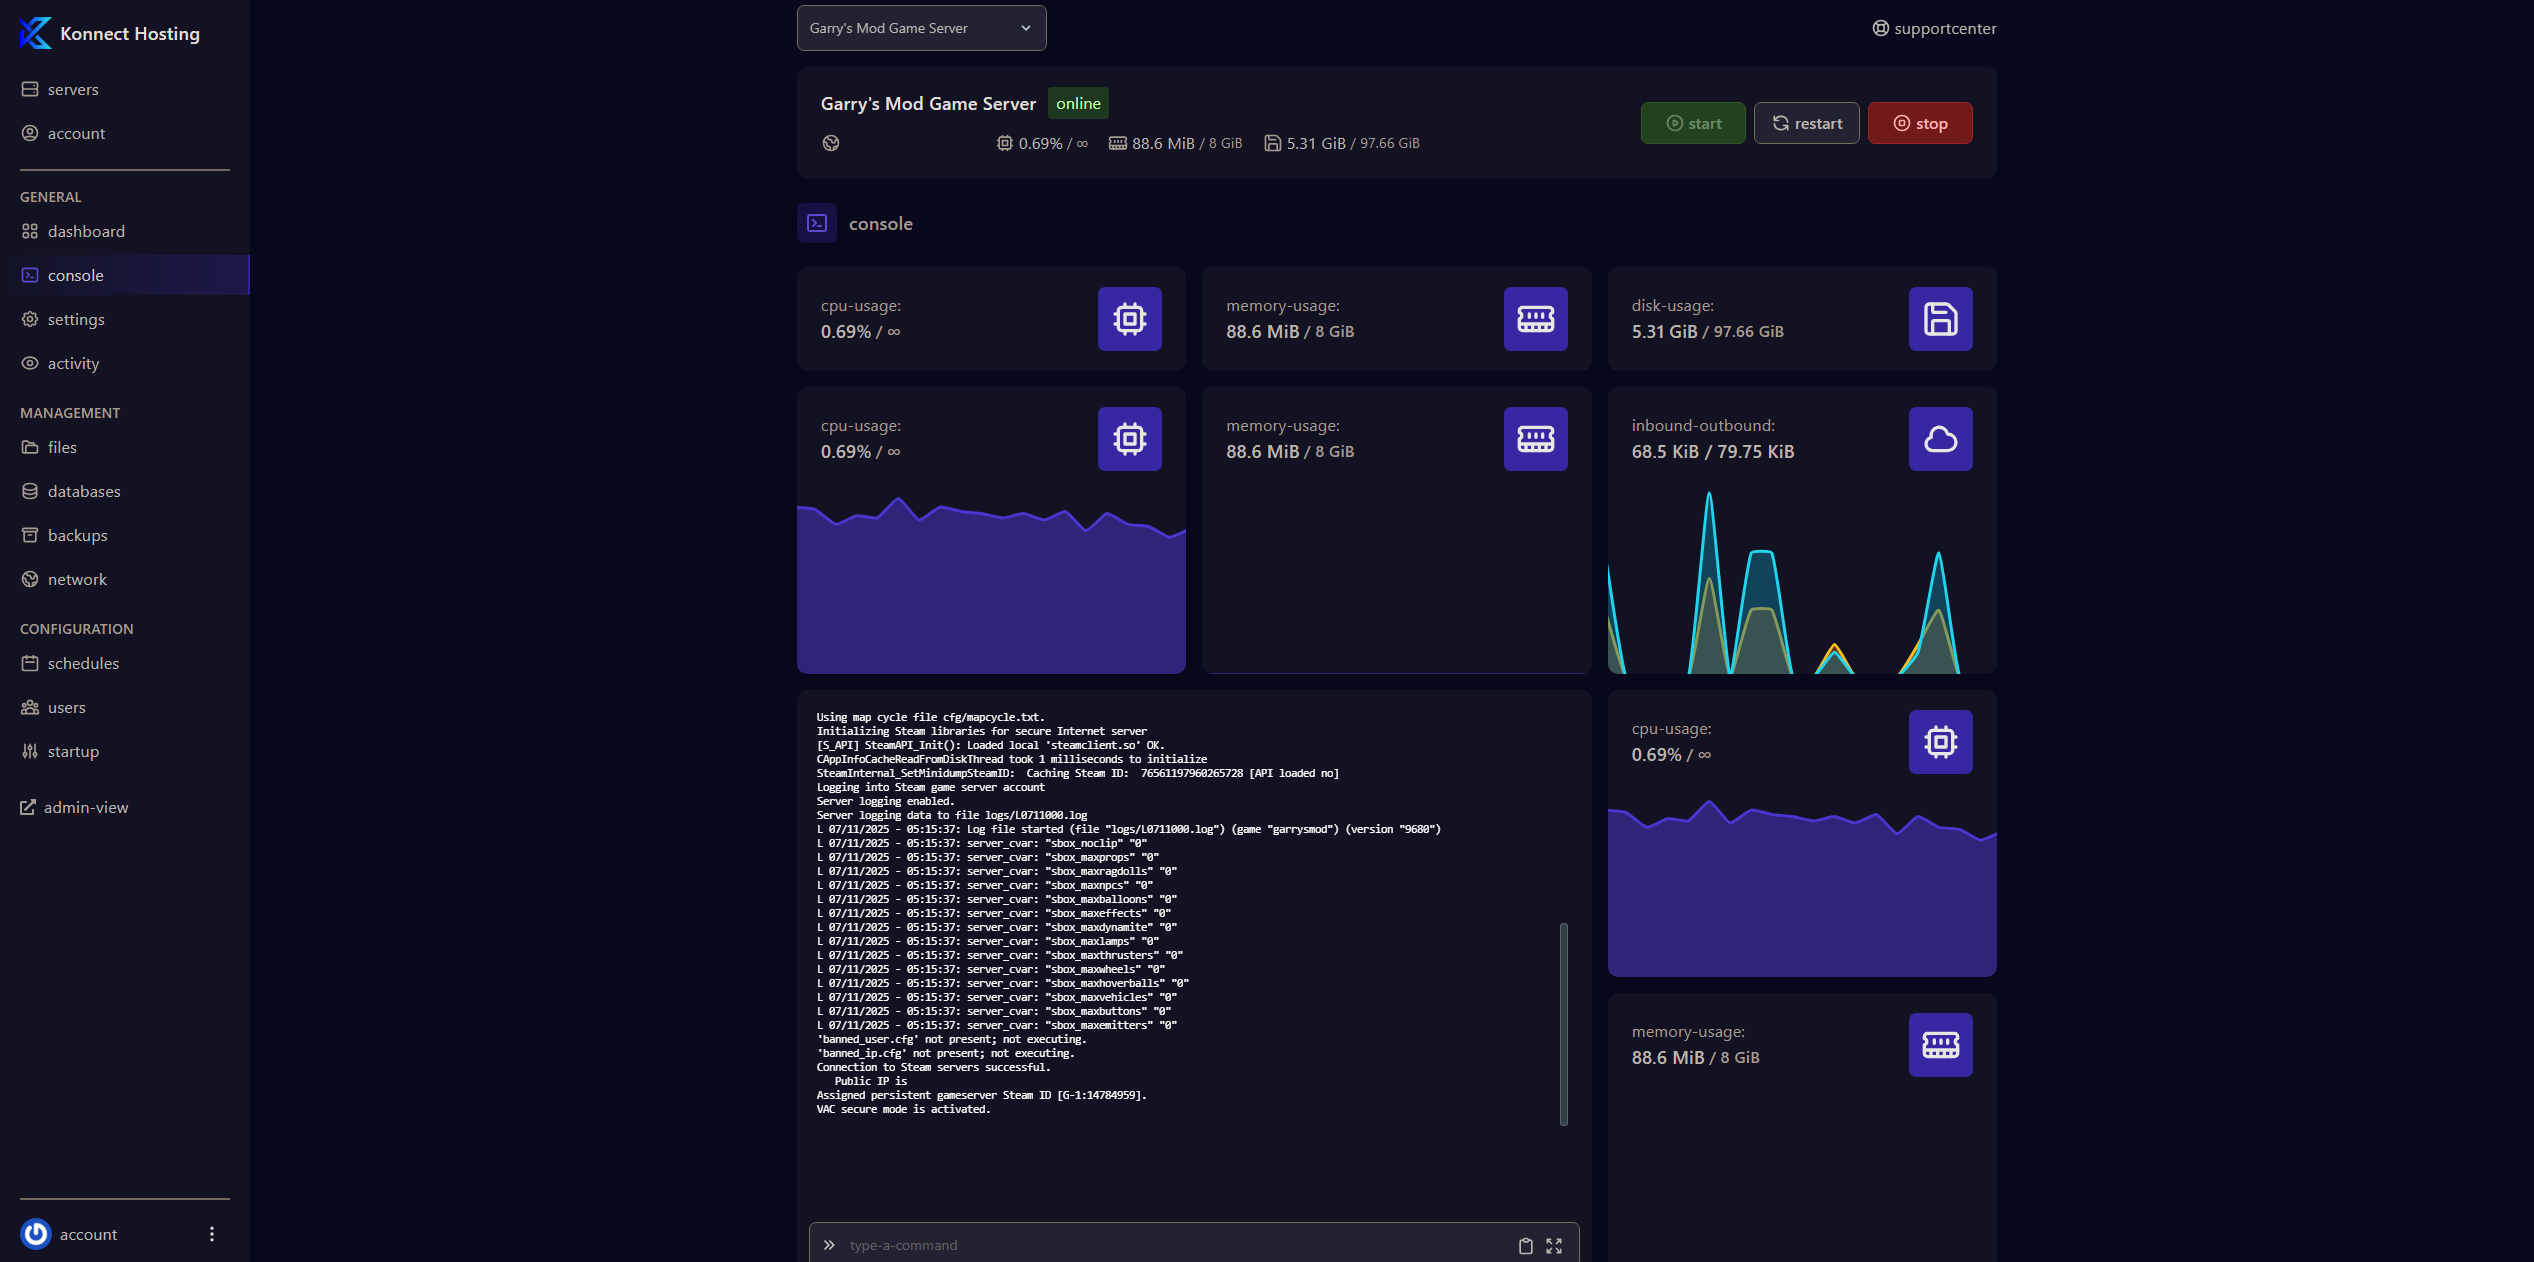Open schedules in the Configuration section

pos(125,663)
